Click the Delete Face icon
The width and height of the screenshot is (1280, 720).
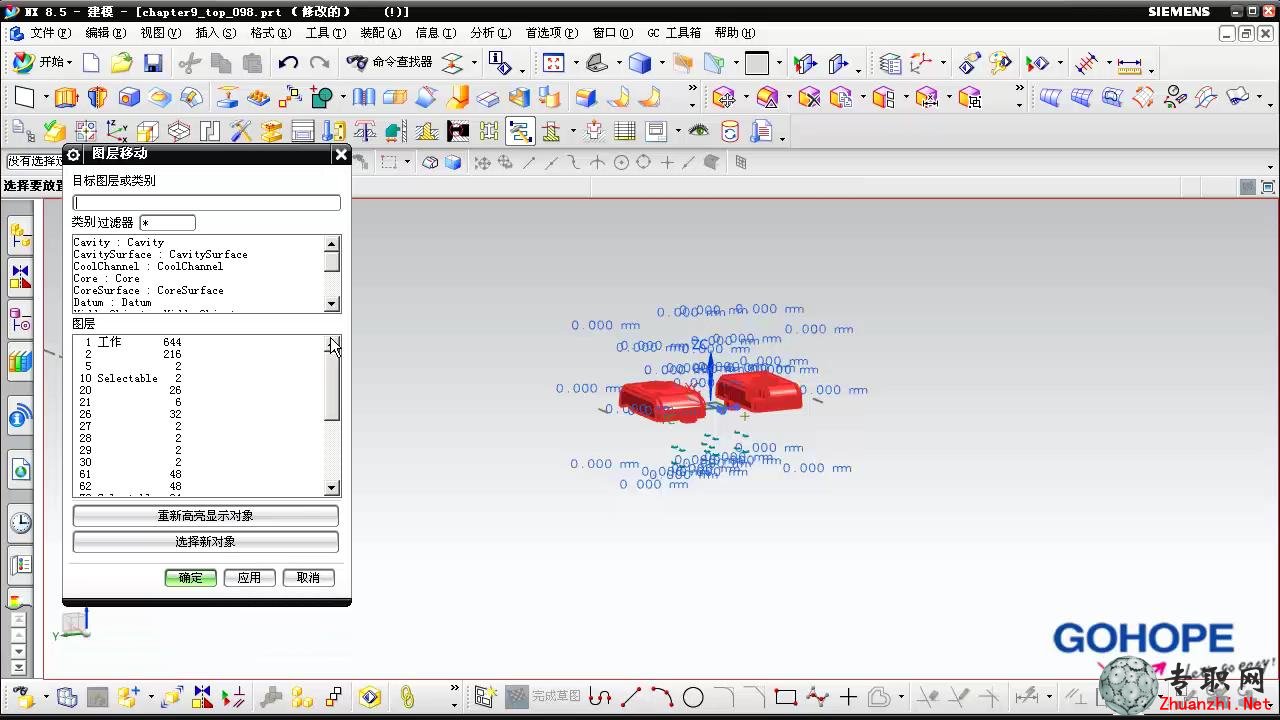coord(810,98)
